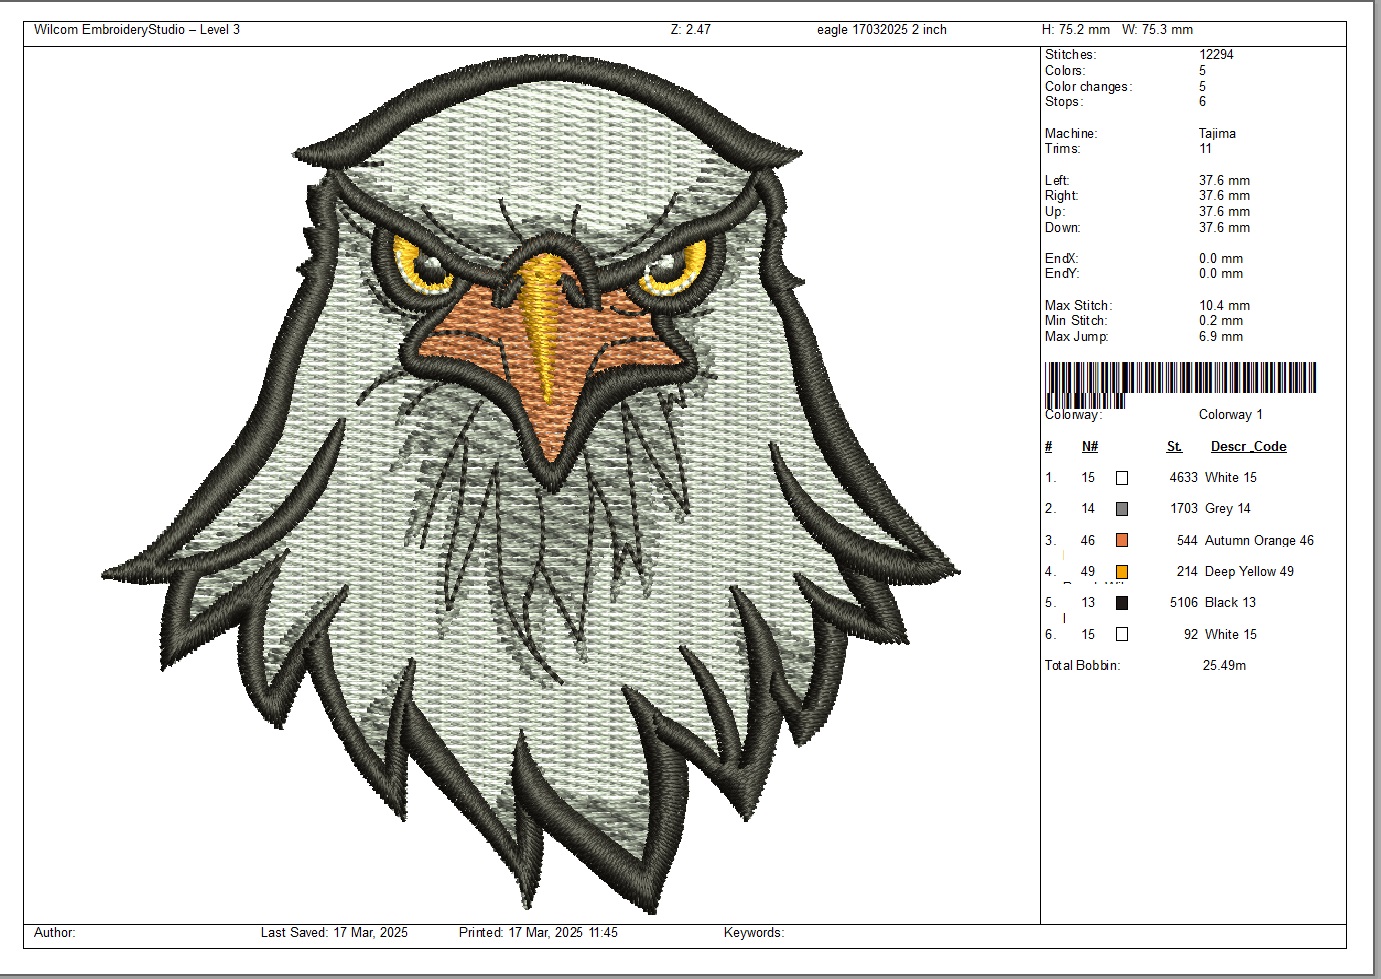Select the Black 13 color swatch
Viewport: 1381px width, 979px height.
(1122, 603)
